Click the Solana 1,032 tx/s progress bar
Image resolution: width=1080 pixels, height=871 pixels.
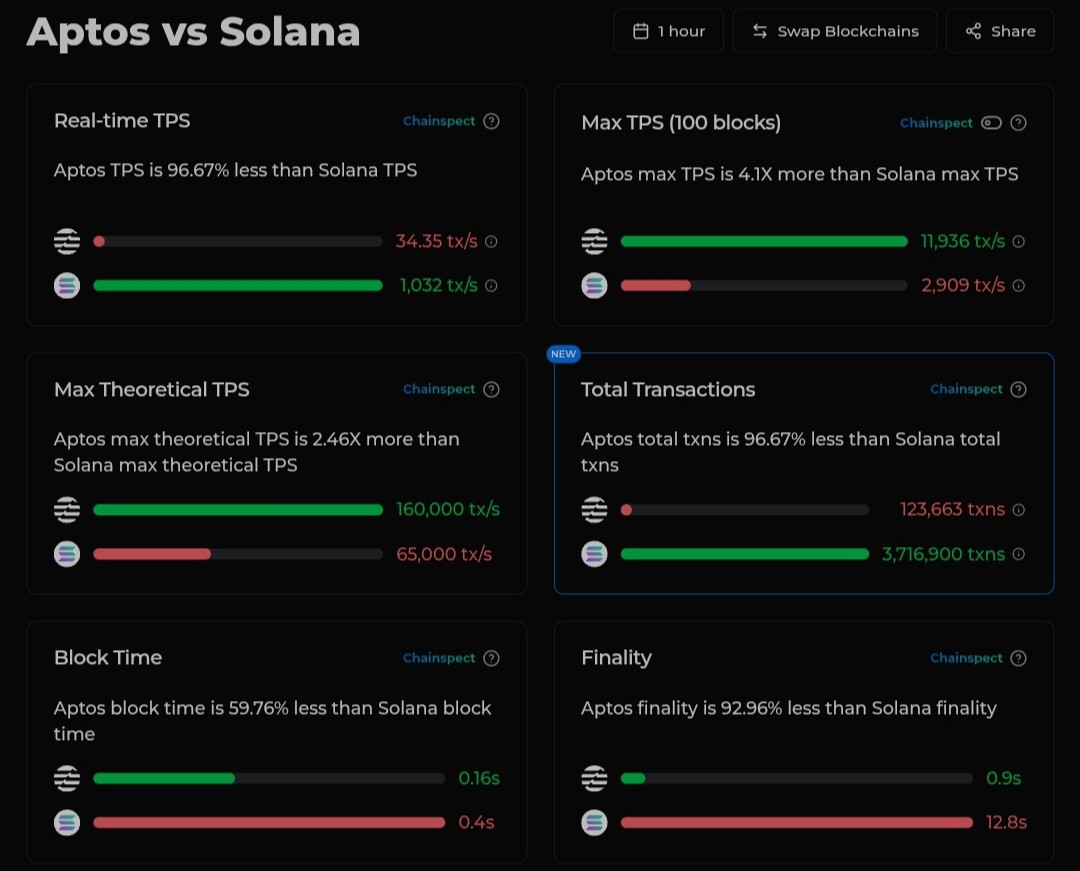coord(238,286)
